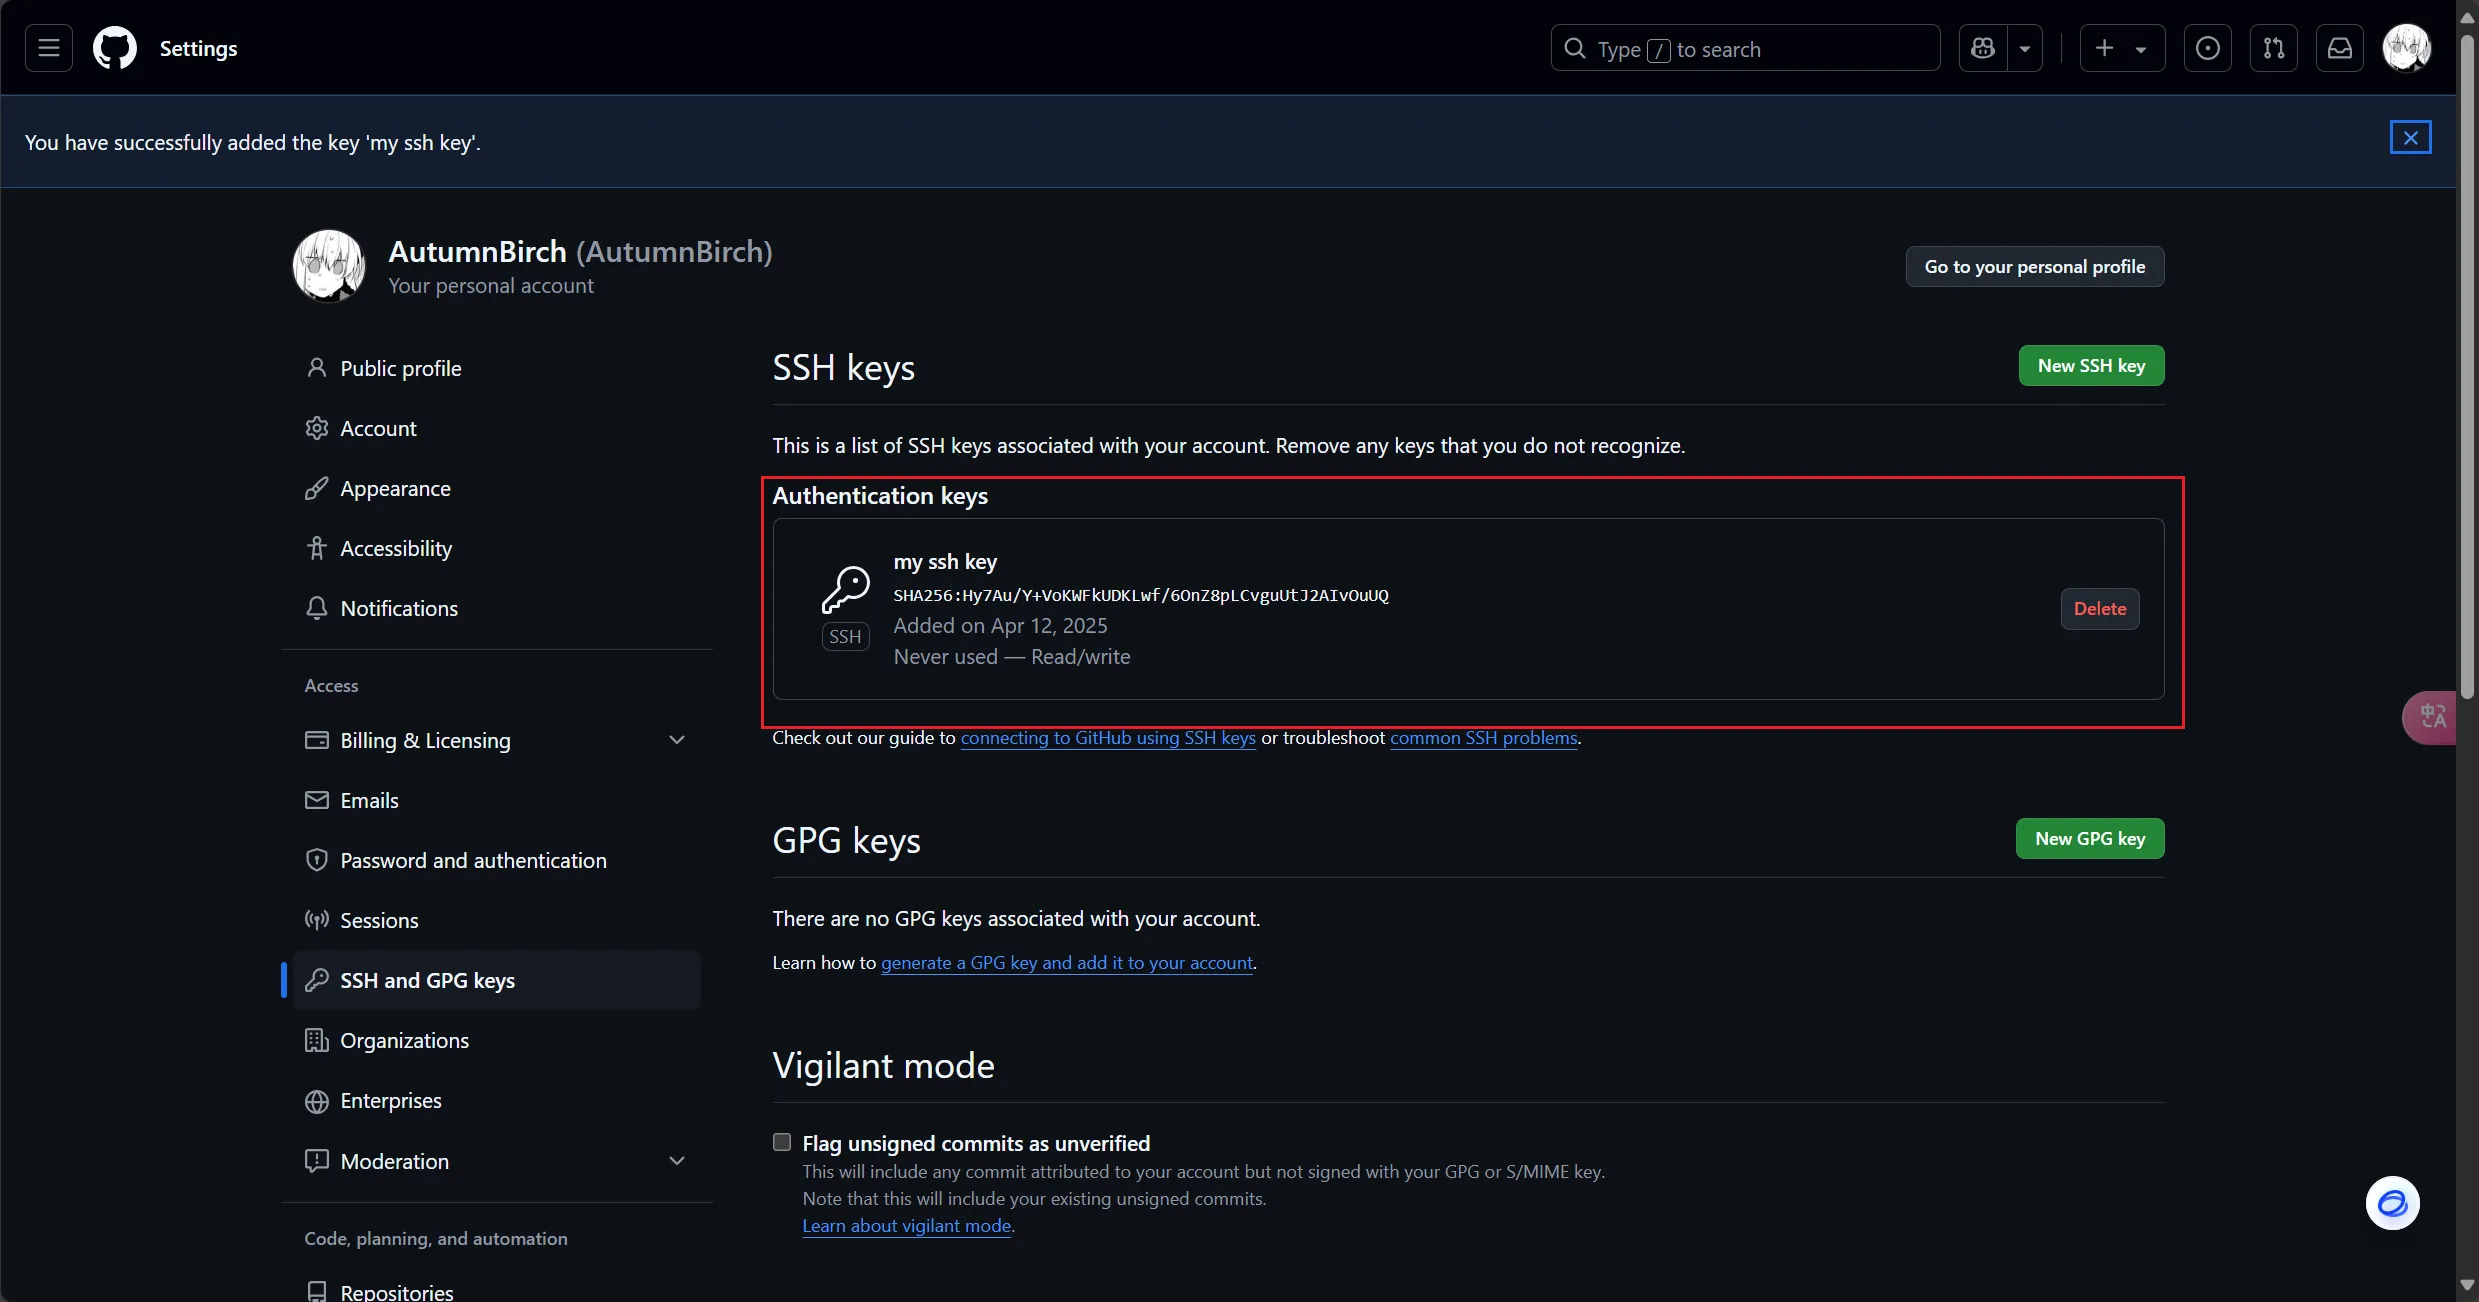Dismiss the success banner with X
Screen dimensions: 2479x1302
(2411, 137)
